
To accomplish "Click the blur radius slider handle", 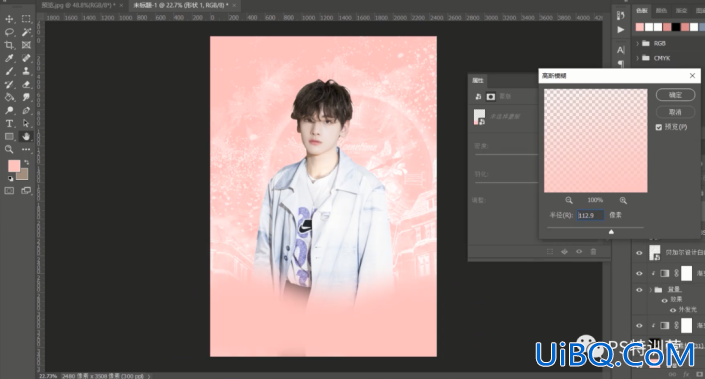I will (x=611, y=232).
